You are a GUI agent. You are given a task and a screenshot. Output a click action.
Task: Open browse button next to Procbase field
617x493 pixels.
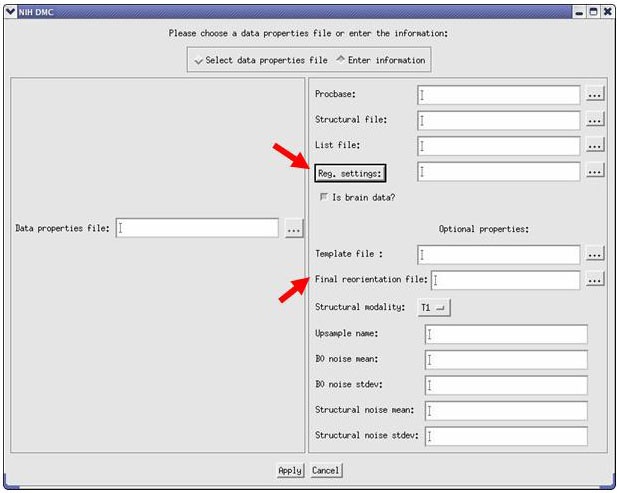click(595, 94)
